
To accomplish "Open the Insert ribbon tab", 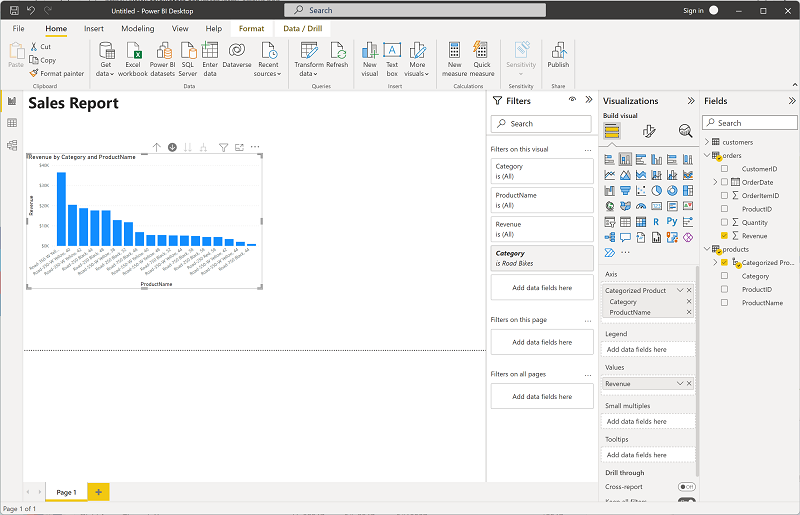I will [x=94, y=29].
